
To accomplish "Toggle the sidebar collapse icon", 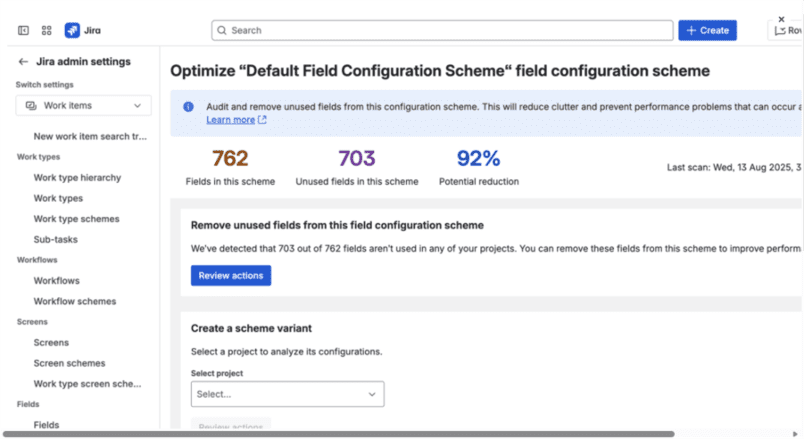I will [23, 31].
